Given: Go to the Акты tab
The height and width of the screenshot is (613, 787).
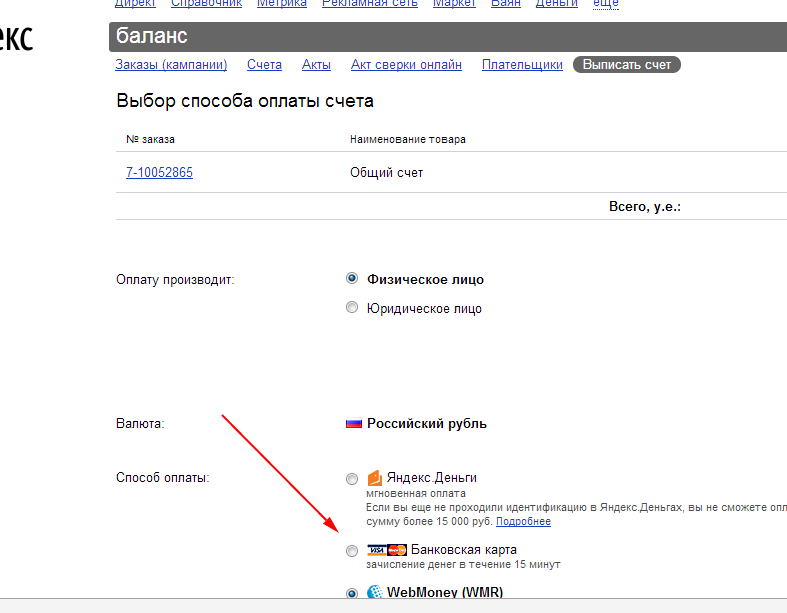Looking at the screenshot, I should tap(316, 65).
